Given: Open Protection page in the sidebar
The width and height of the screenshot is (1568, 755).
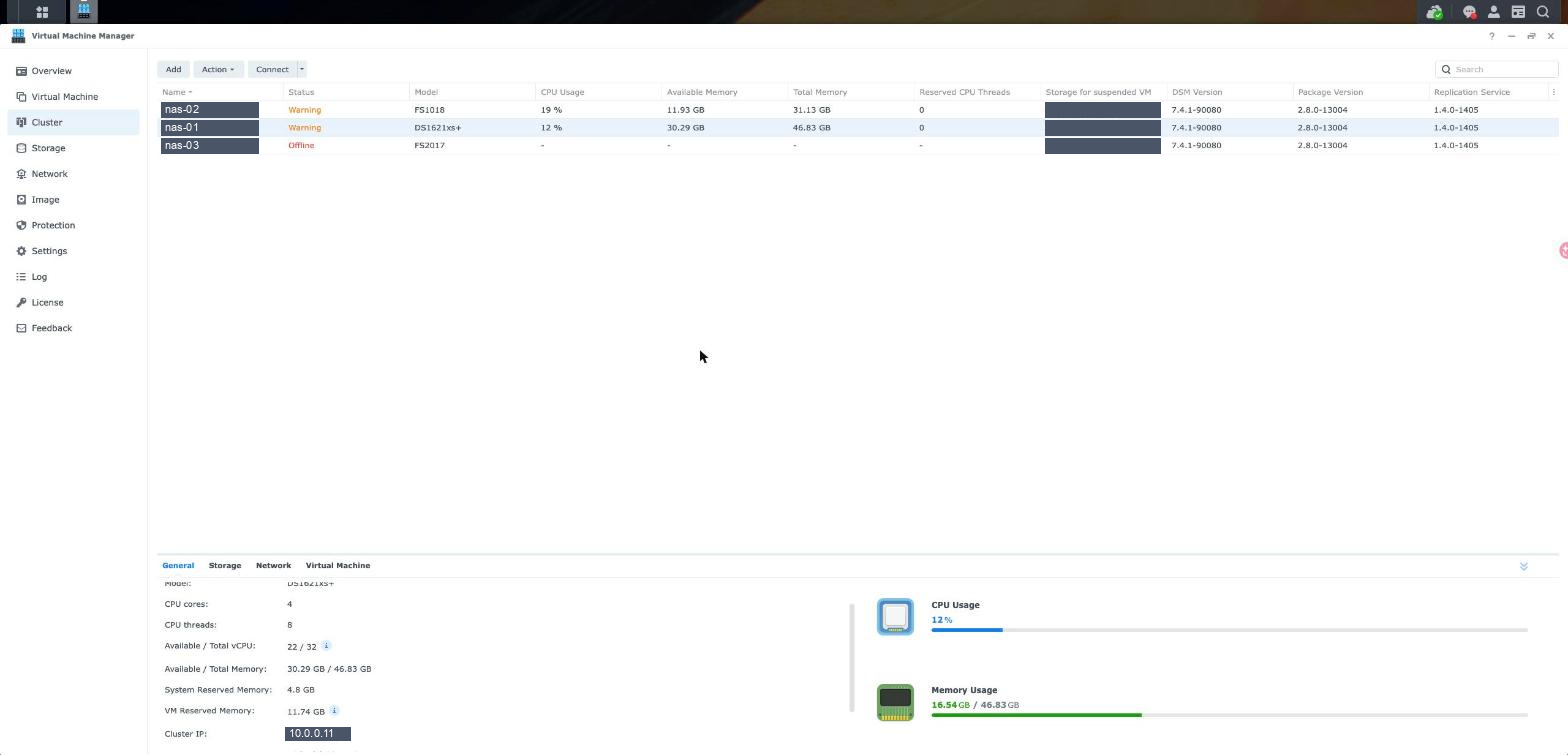Looking at the screenshot, I should [x=73, y=225].
